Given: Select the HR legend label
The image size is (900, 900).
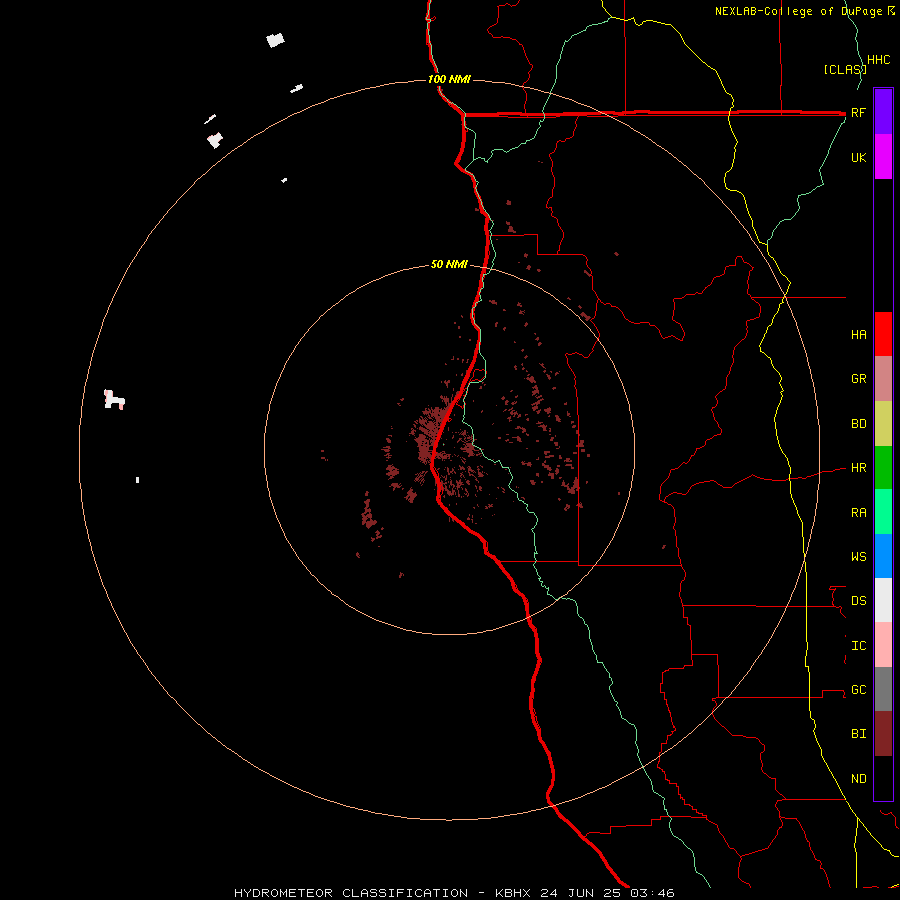Looking at the screenshot, I should (858, 468).
